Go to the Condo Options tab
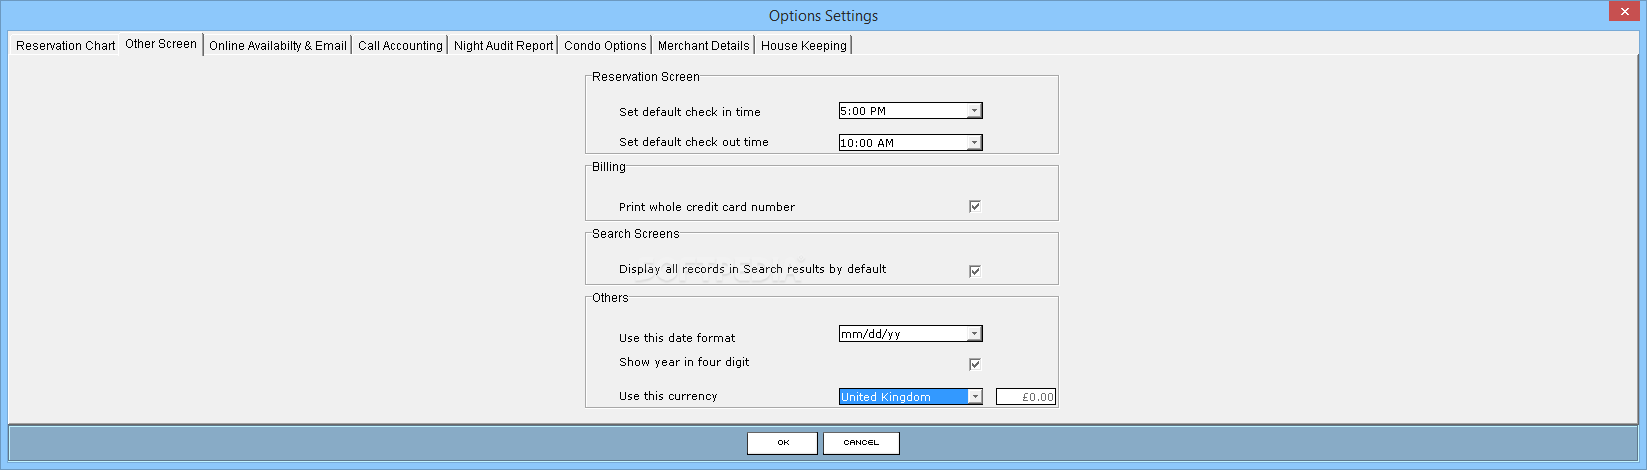This screenshot has height=470, width=1647. tap(605, 45)
